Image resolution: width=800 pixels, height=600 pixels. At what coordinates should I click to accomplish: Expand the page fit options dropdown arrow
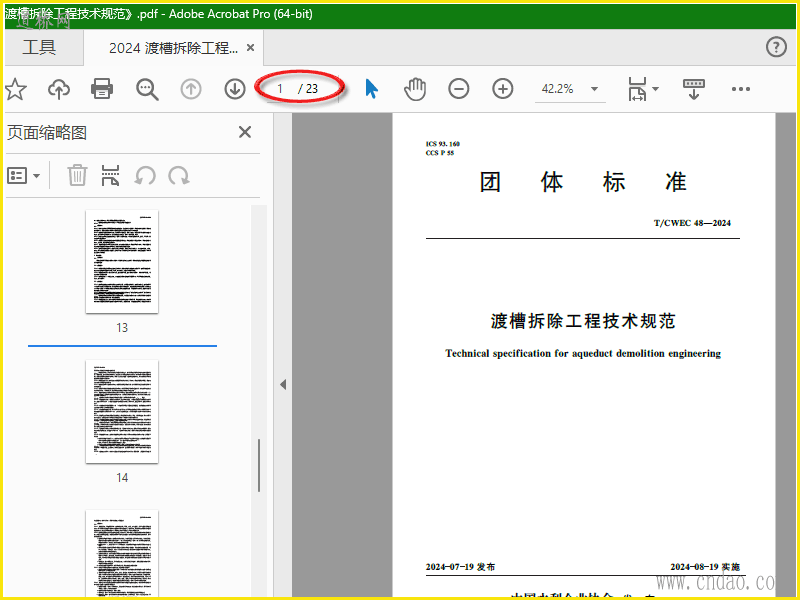656,89
